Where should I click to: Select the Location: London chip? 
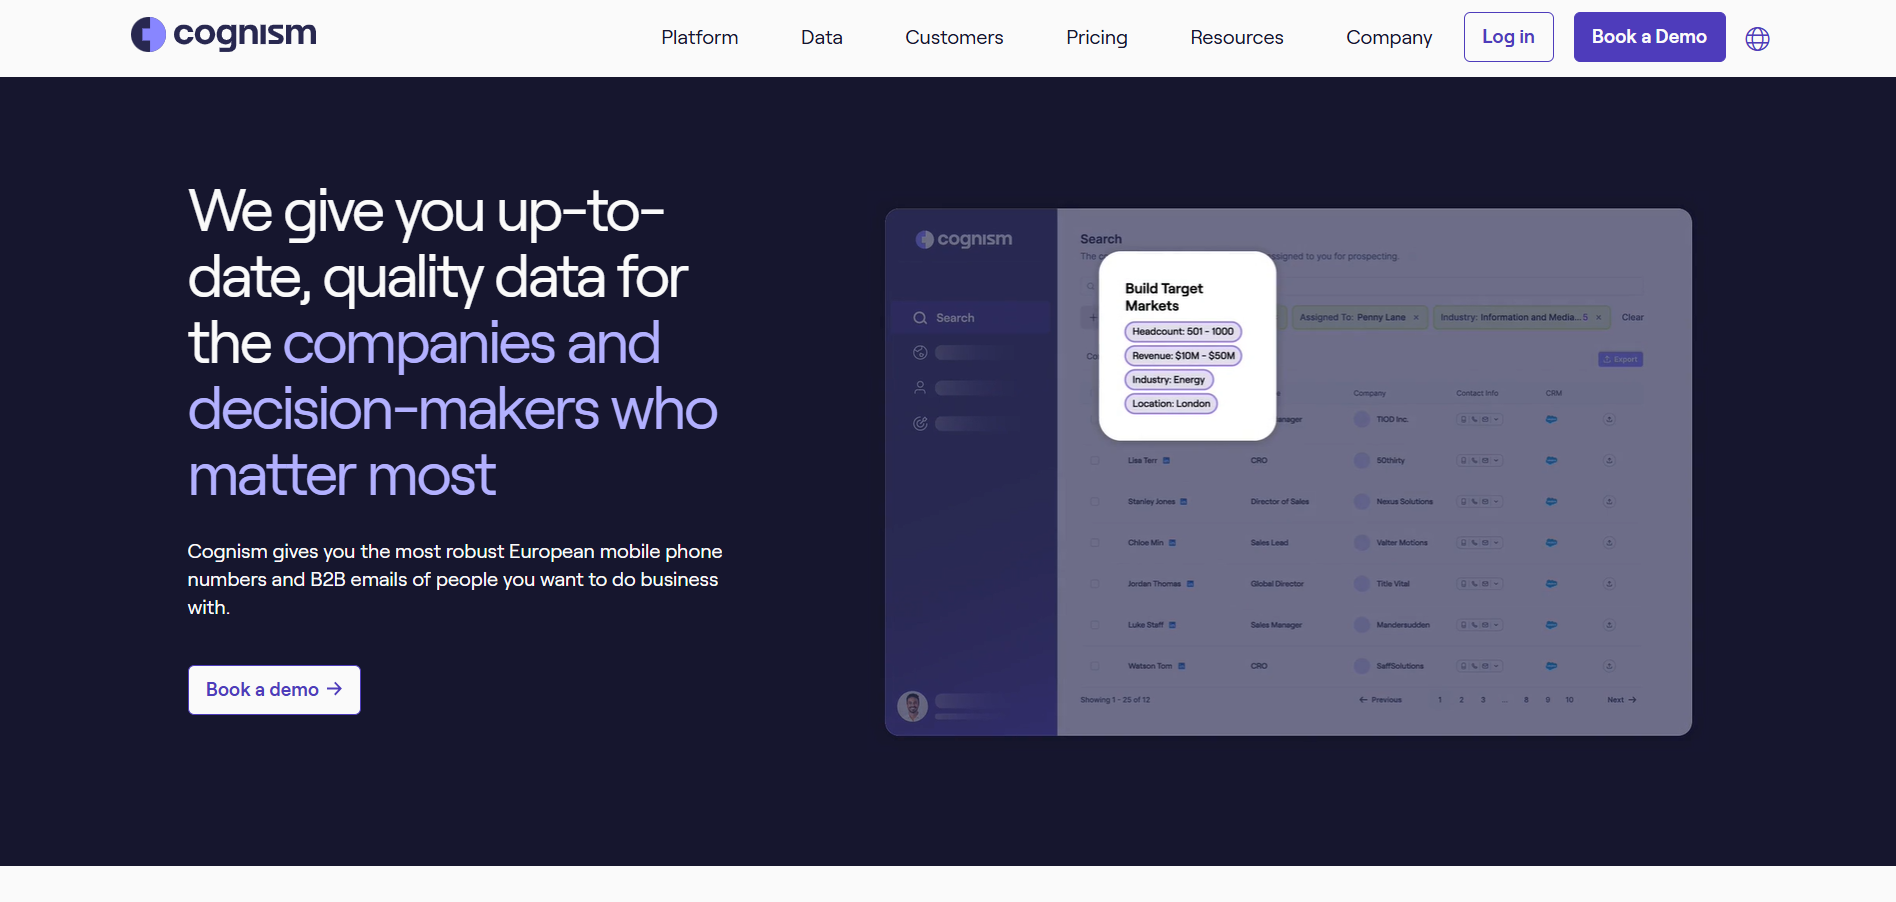pos(1171,404)
